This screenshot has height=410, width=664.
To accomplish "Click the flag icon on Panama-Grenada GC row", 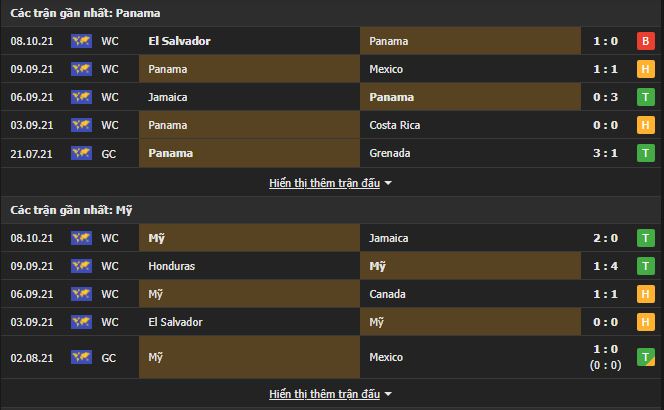I will coord(81,153).
